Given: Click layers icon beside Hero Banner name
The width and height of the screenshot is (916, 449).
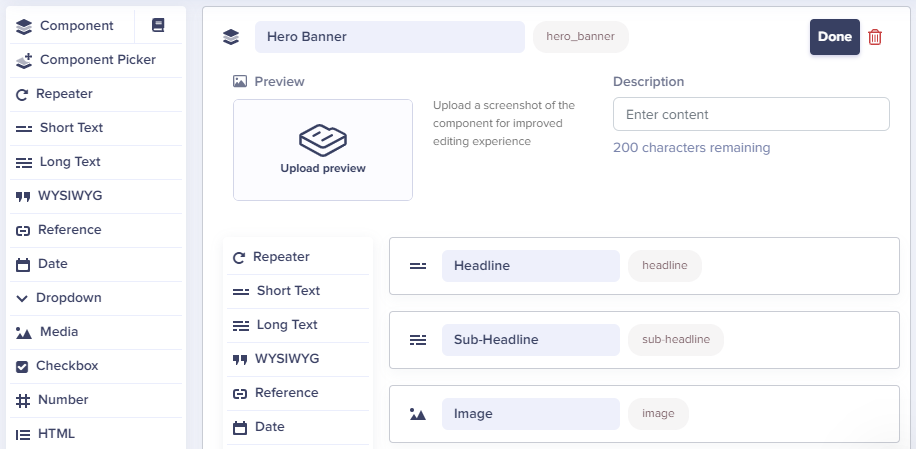Looking at the screenshot, I should coord(231,37).
